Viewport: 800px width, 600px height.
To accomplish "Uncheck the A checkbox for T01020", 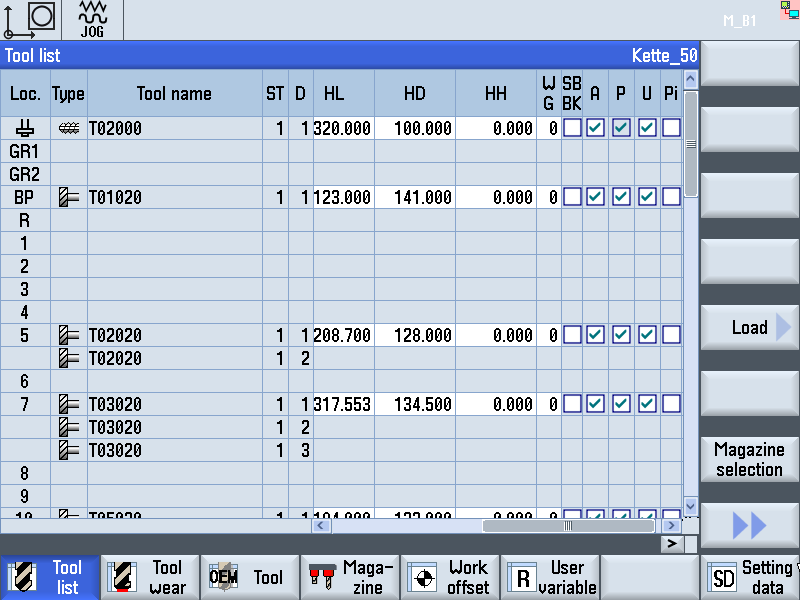I will 595,198.
